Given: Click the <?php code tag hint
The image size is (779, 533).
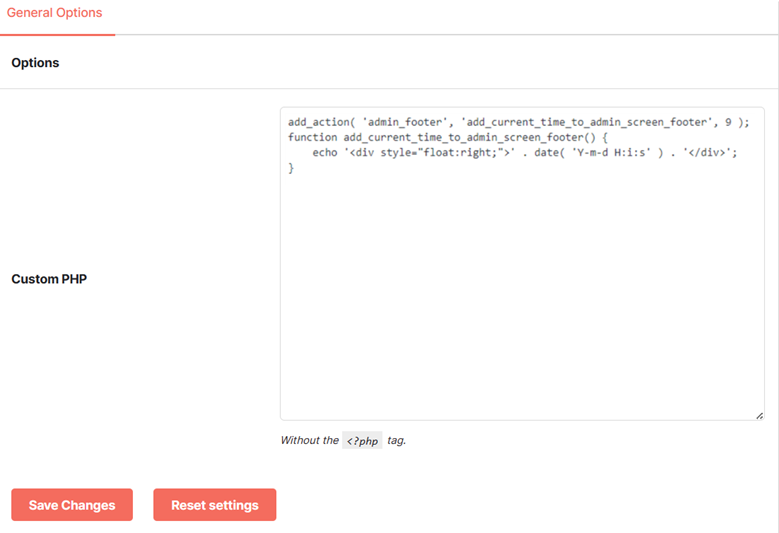Looking at the screenshot, I should (x=362, y=441).
